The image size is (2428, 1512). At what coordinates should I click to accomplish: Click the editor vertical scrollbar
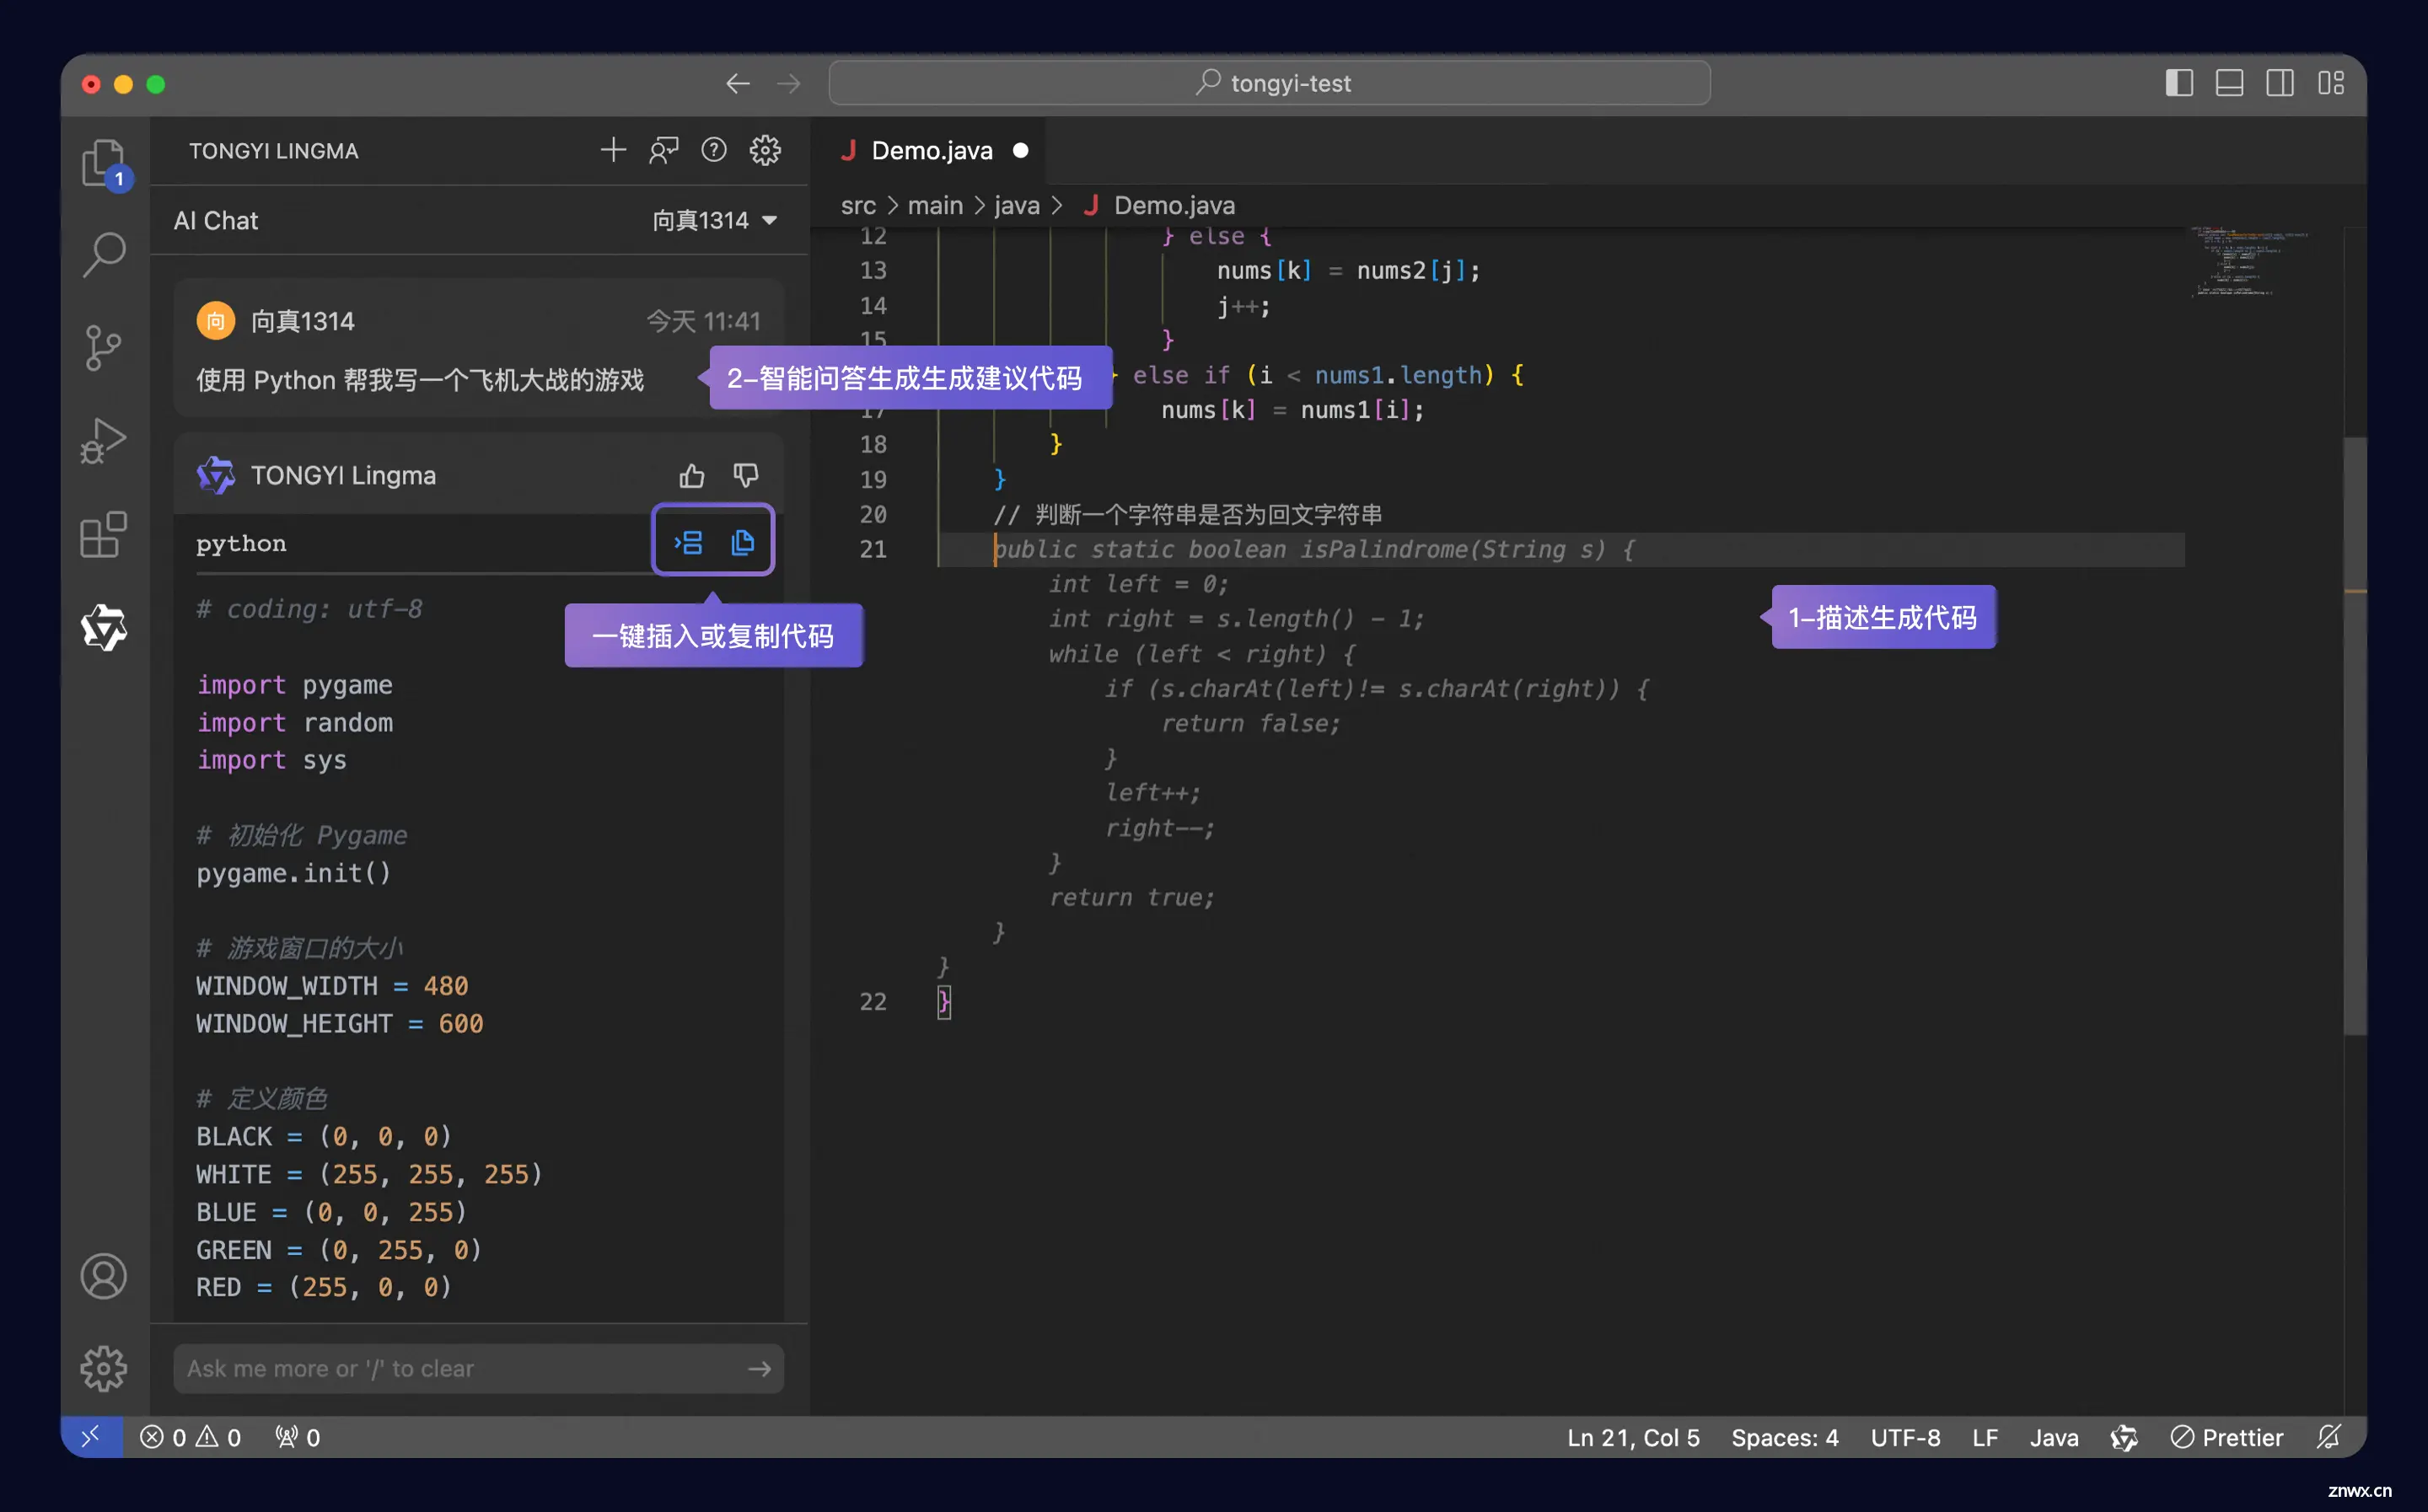(2355, 735)
